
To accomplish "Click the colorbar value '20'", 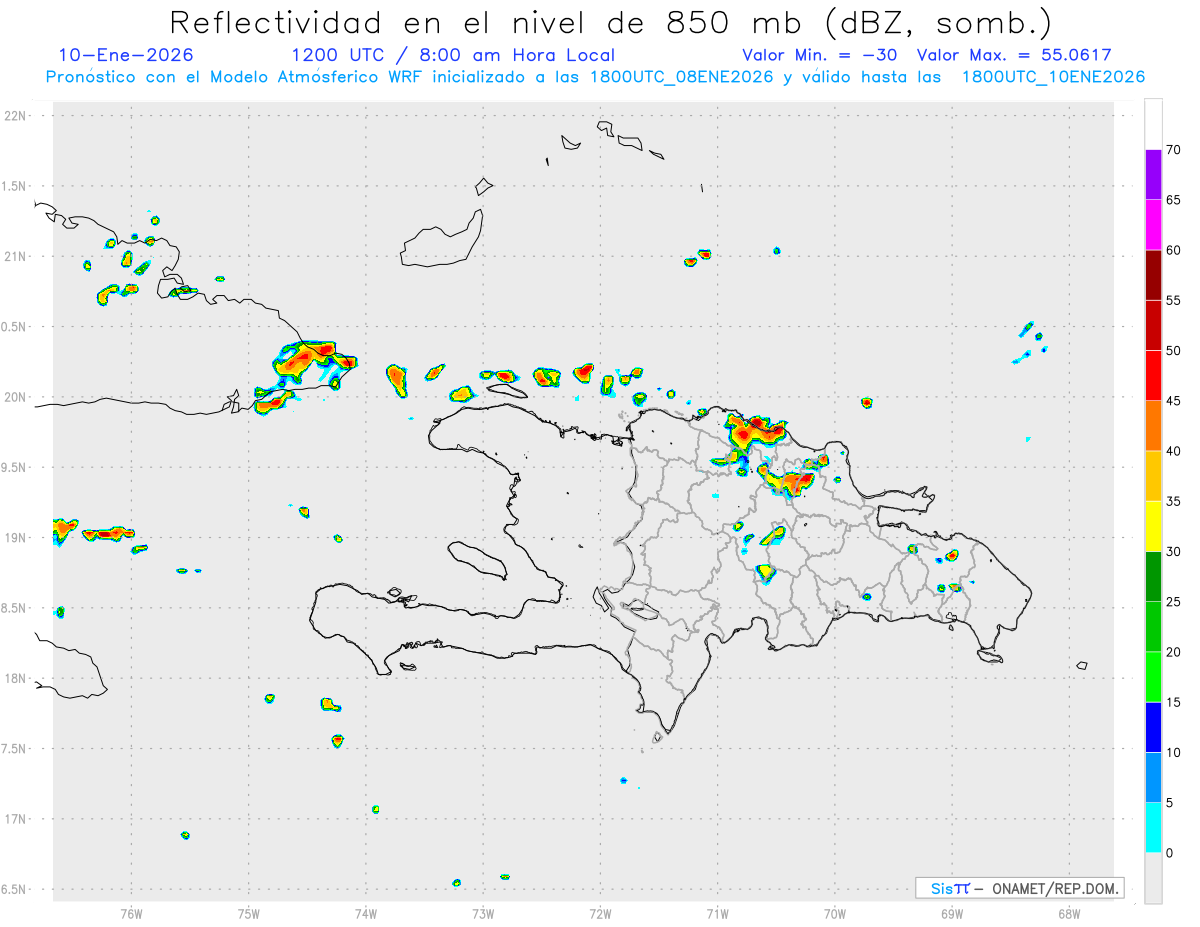I will tap(1173, 652).
